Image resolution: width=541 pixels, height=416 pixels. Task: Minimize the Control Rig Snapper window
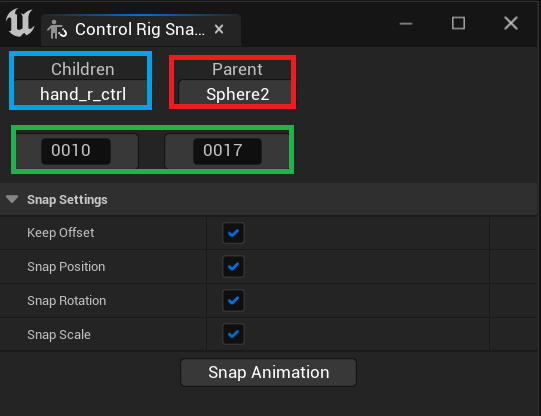(406, 23)
